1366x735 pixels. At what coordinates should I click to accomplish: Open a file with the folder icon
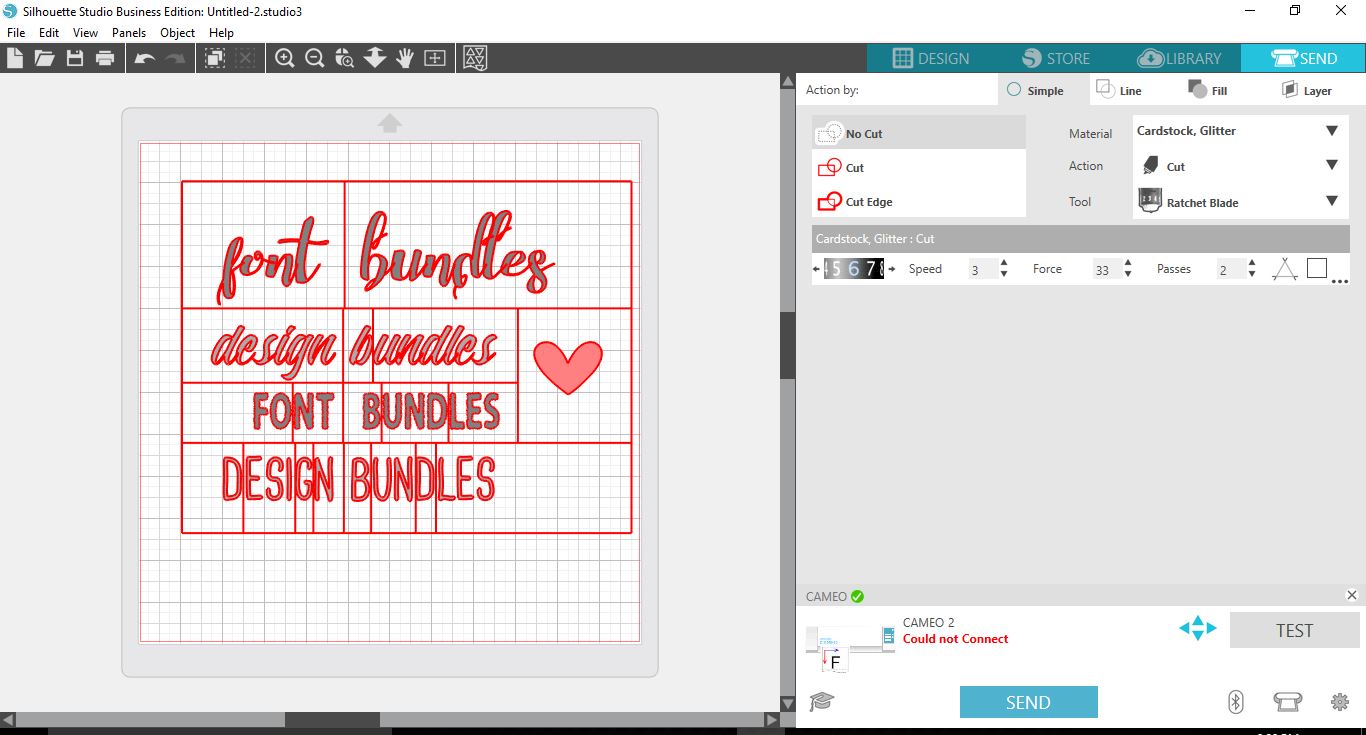coord(44,58)
